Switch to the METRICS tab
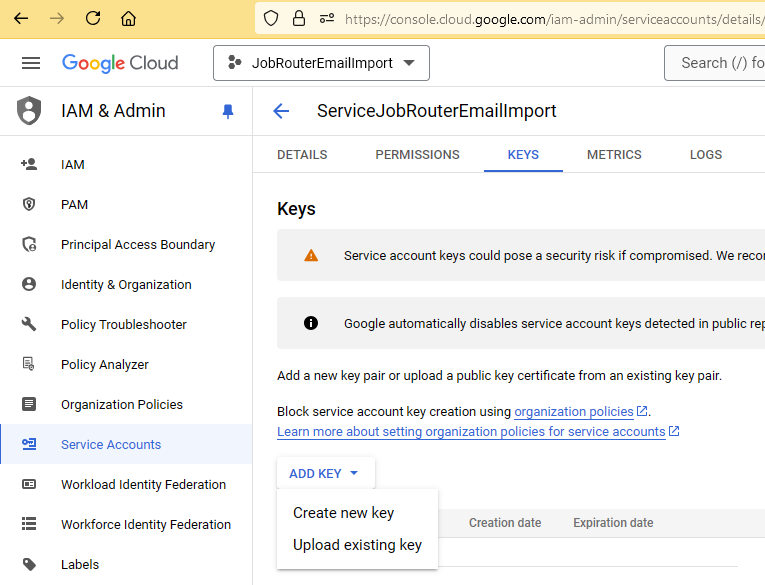This screenshot has height=585, width=765. 614,155
